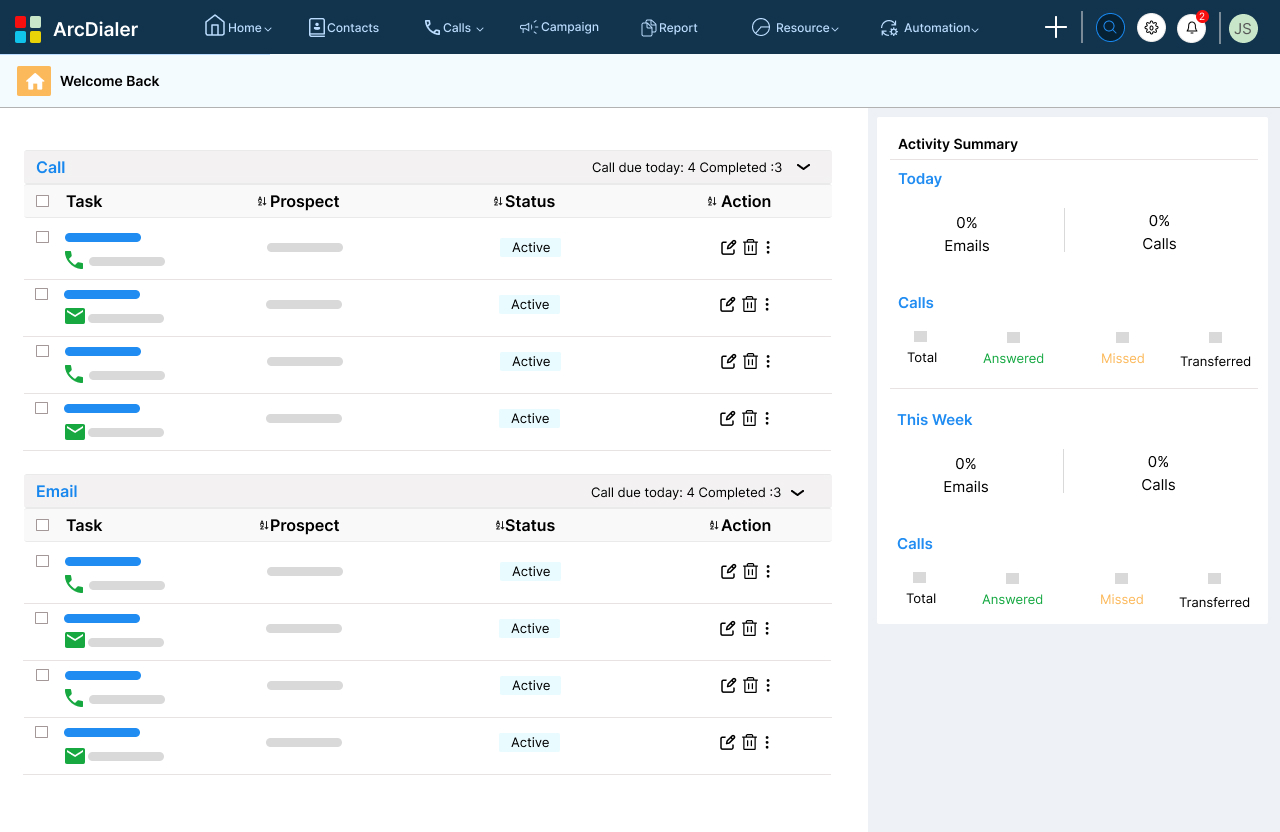The image size is (1280, 832).
Task: Click the Active status badge on a Call task
Action: coord(530,247)
